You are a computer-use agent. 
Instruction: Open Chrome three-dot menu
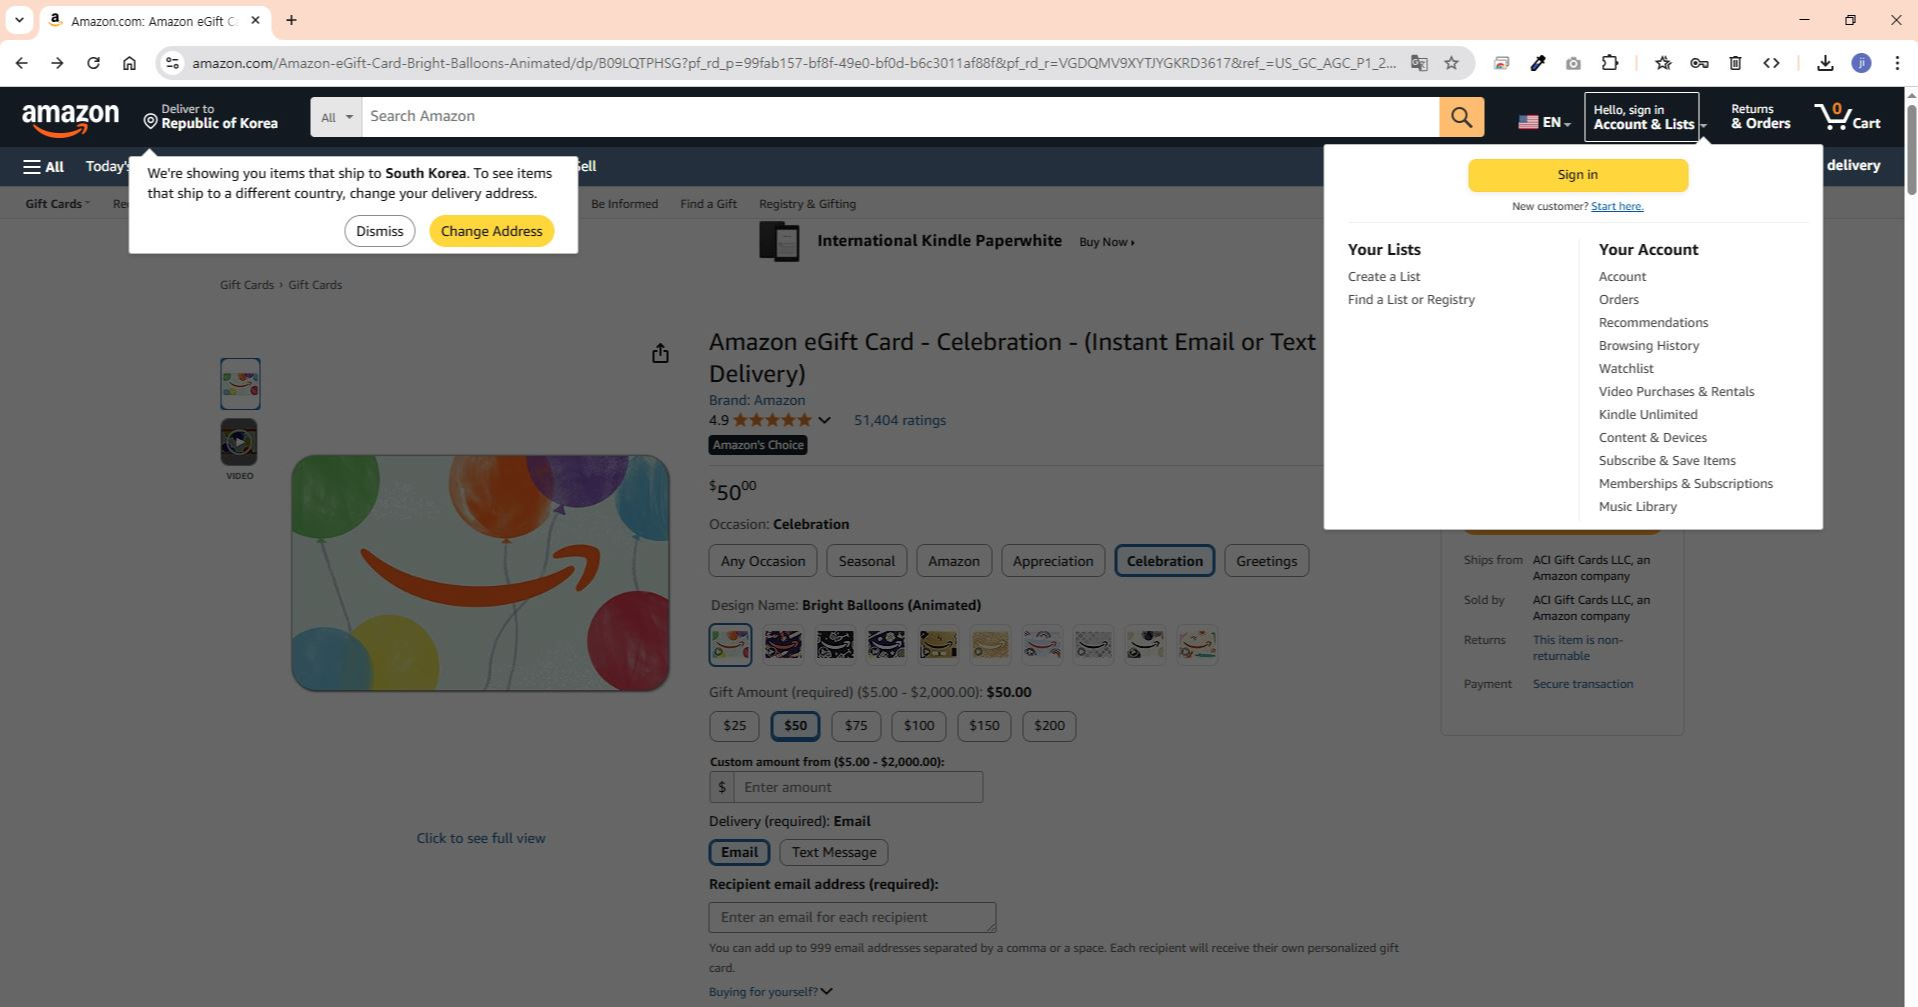[1897, 63]
